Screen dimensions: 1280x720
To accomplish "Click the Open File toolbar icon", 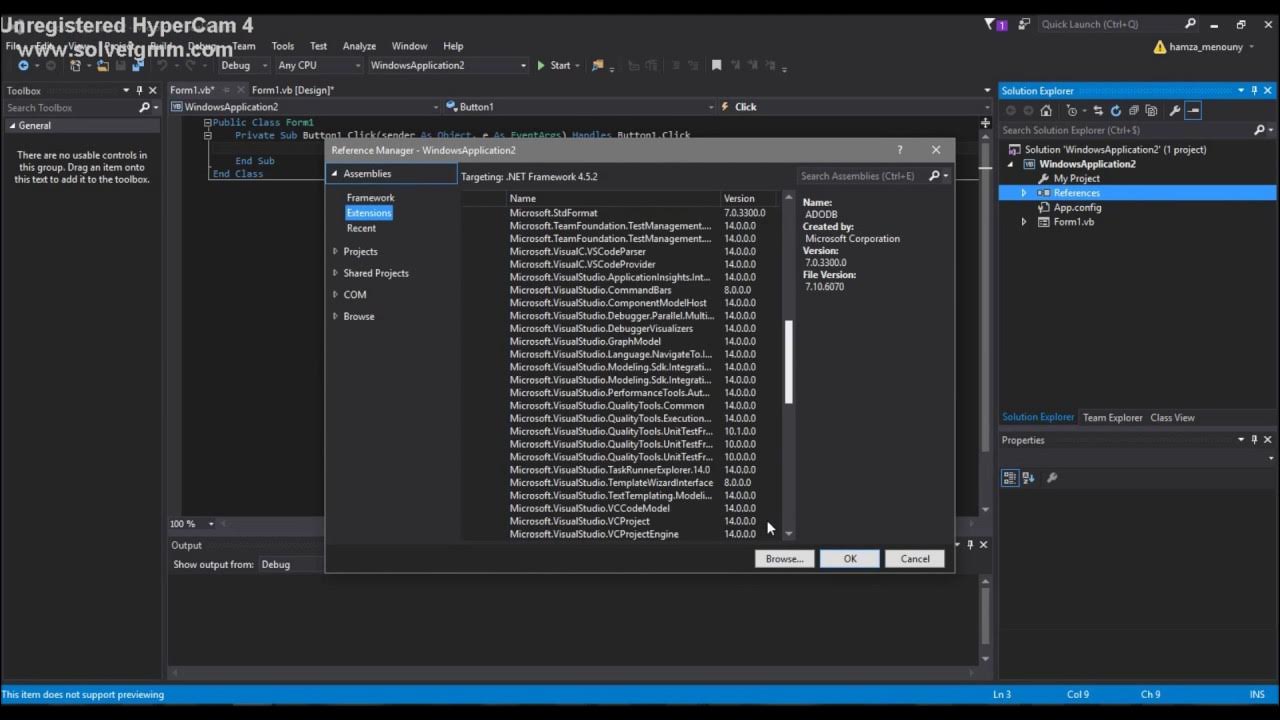I will [102, 66].
